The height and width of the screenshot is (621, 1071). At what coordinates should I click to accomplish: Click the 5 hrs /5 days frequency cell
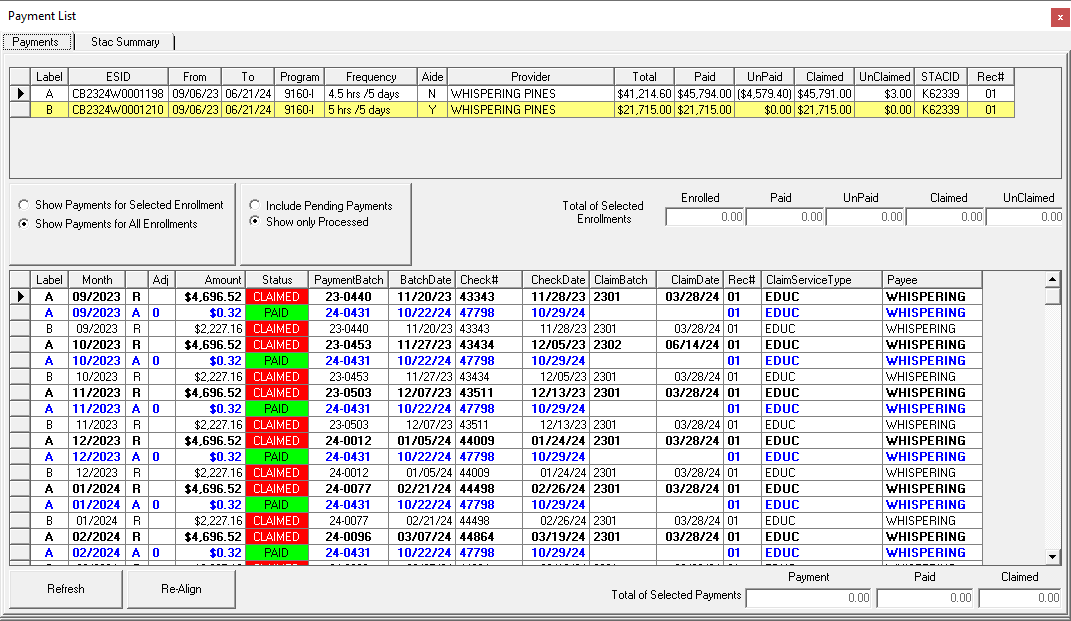click(x=371, y=109)
